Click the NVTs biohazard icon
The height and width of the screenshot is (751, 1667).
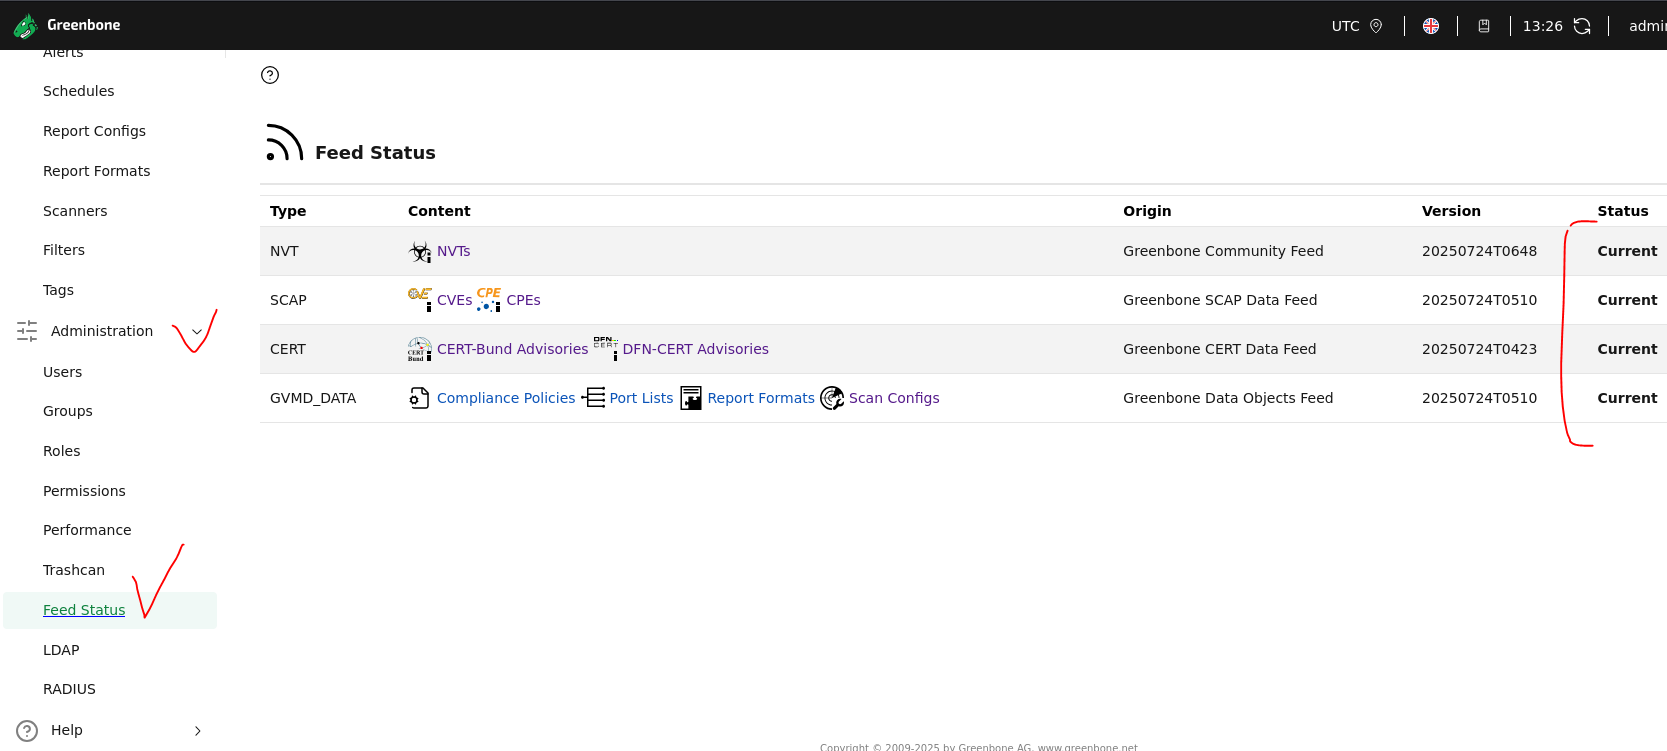pos(420,251)
